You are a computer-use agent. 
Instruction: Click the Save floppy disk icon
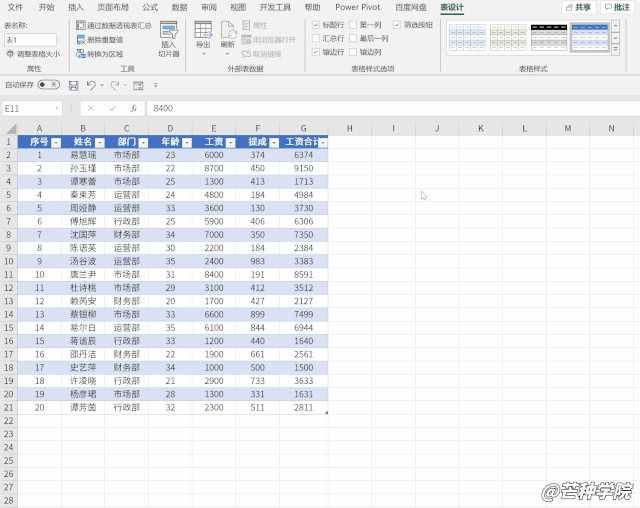tap(73, 86)
